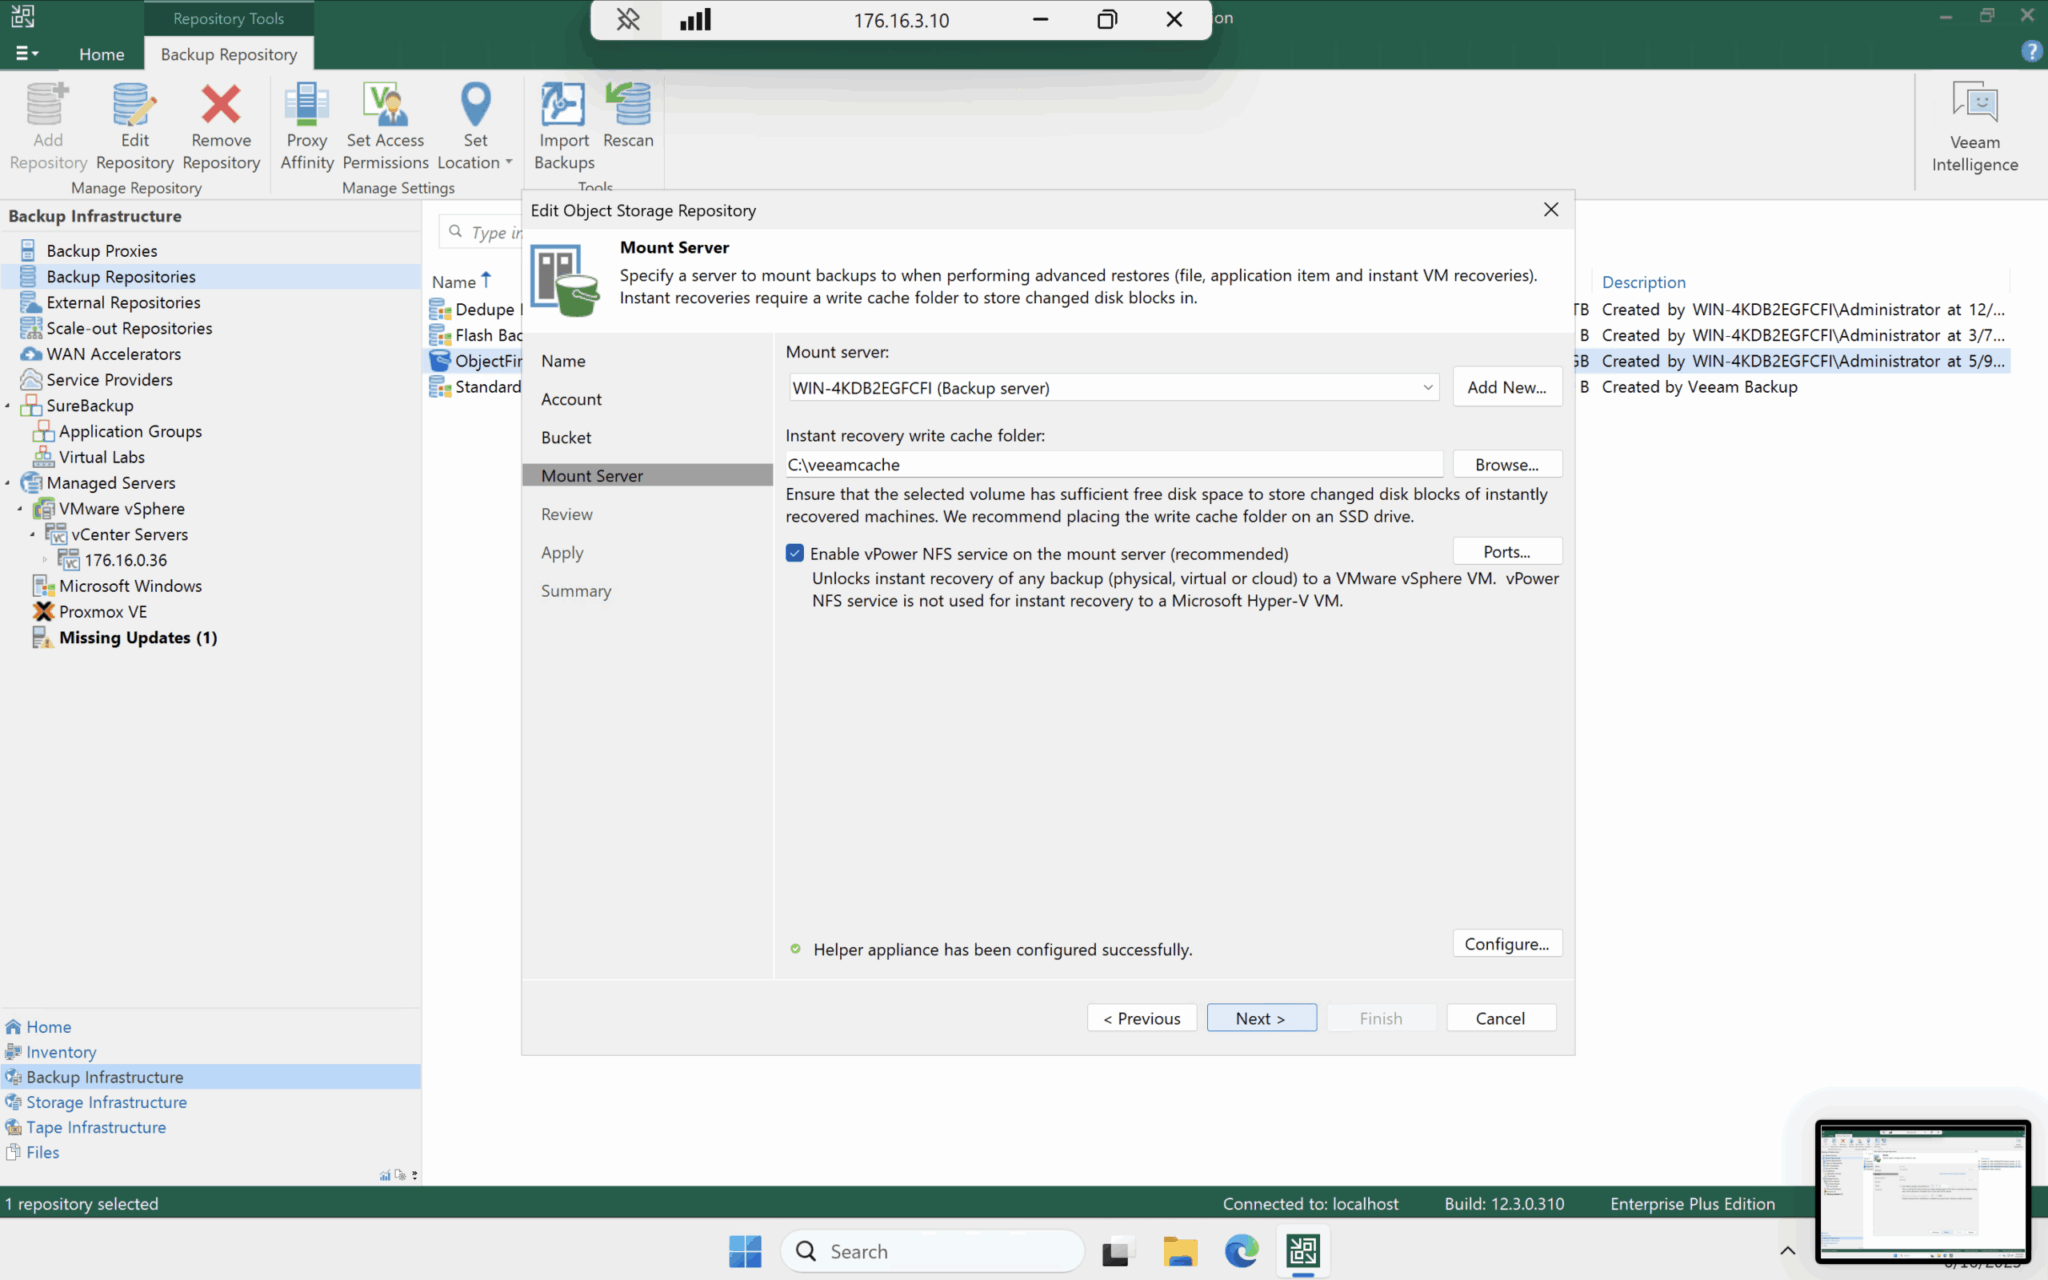Open the help question mark icon

pyautogui.click(x=2031, y=52)
